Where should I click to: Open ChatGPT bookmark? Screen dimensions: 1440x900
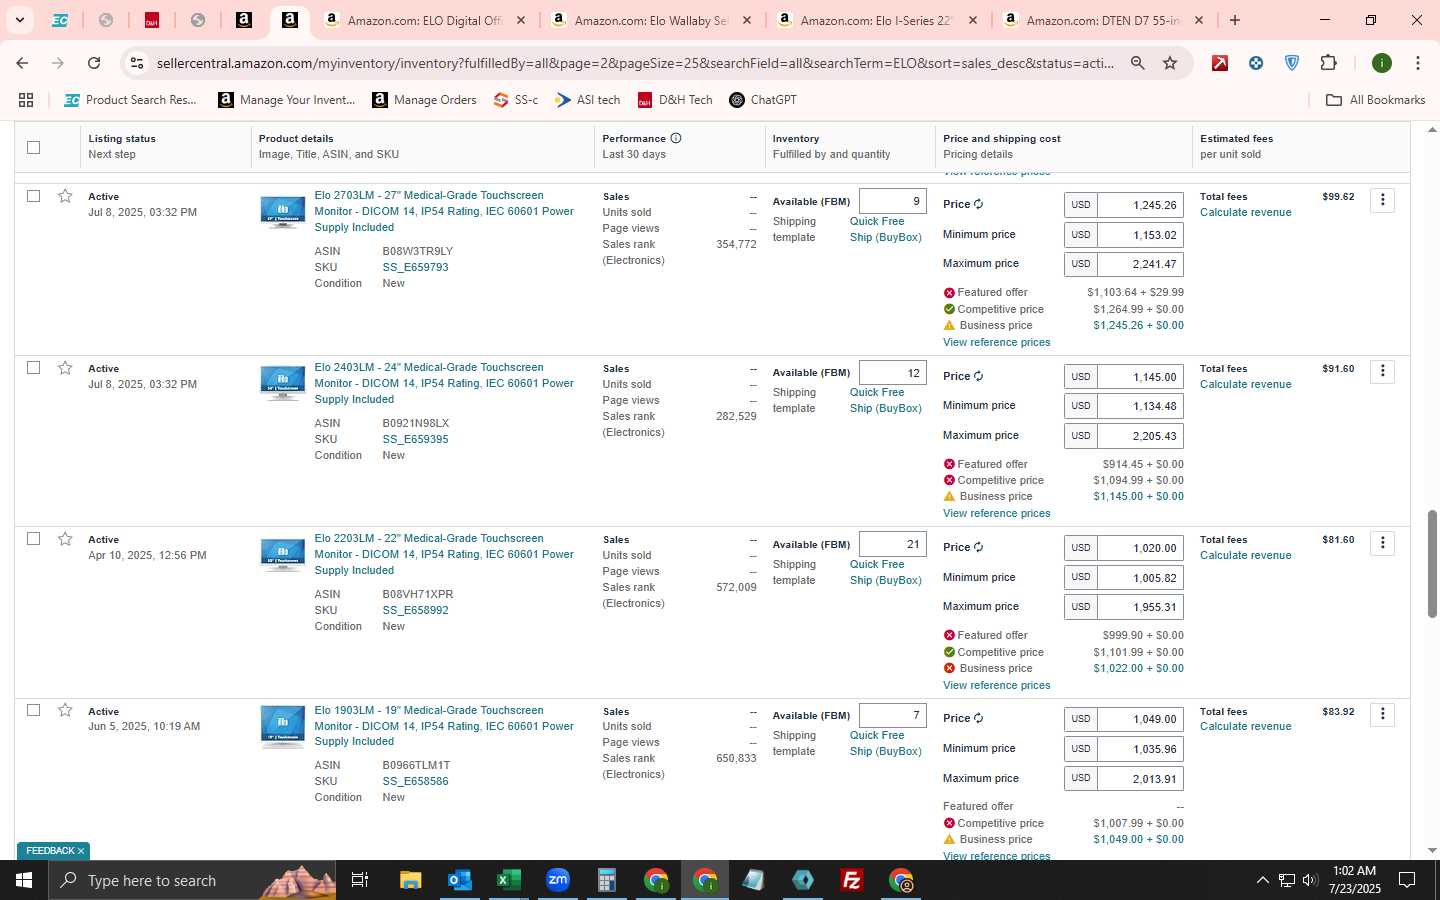pyautogui.click(x=763, y=100)
